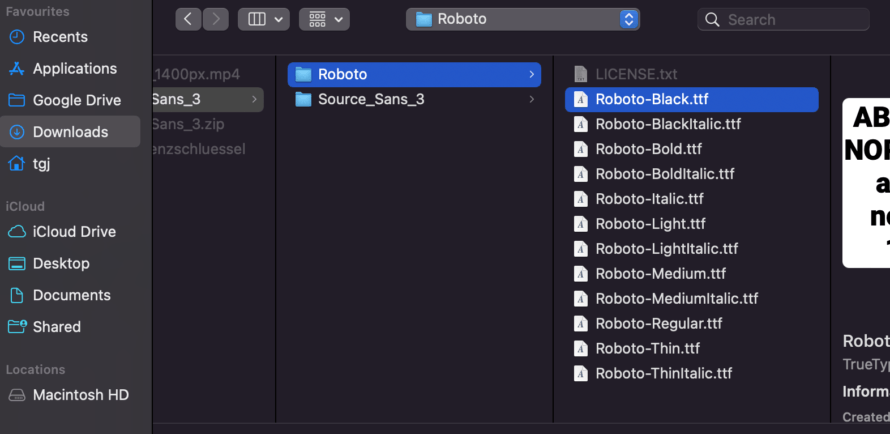Open Recents in the sidebar

(x=60, y=37)
